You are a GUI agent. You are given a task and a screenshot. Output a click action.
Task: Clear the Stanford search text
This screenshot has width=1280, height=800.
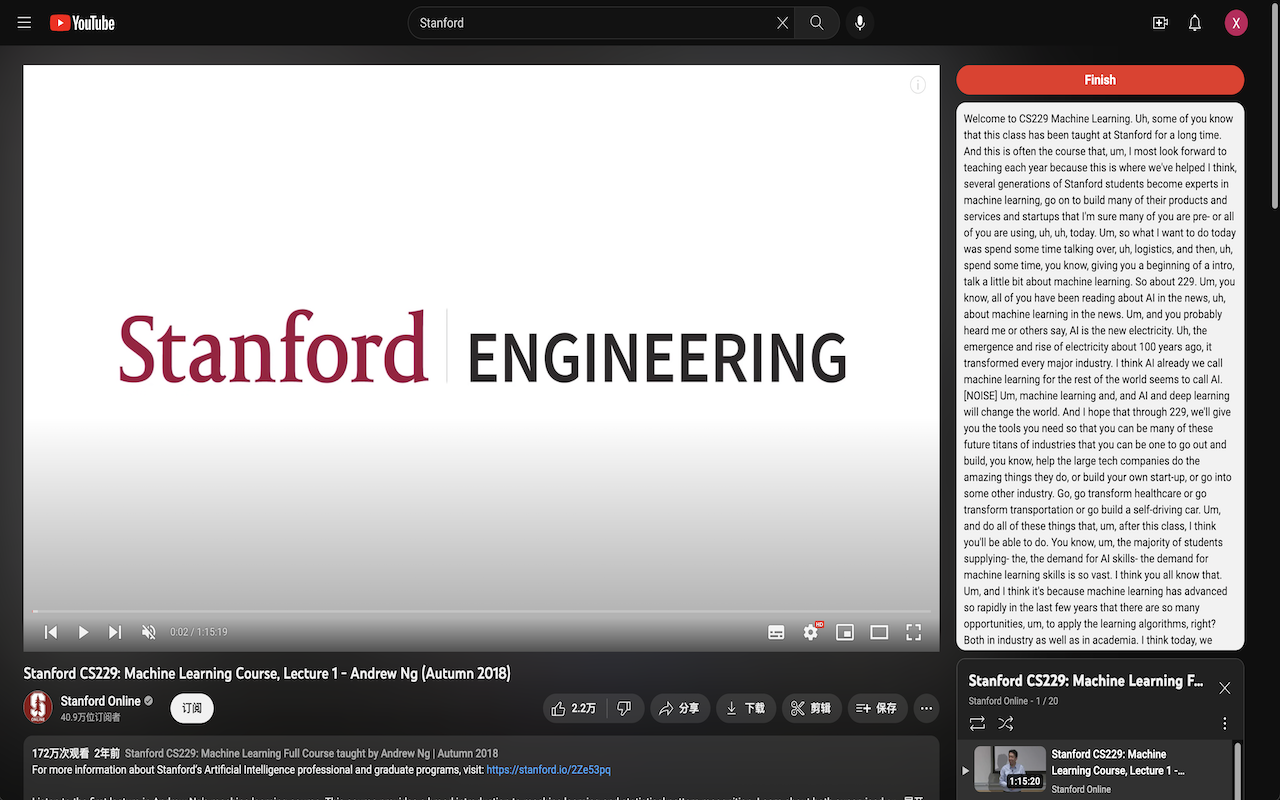click(782, 23)
